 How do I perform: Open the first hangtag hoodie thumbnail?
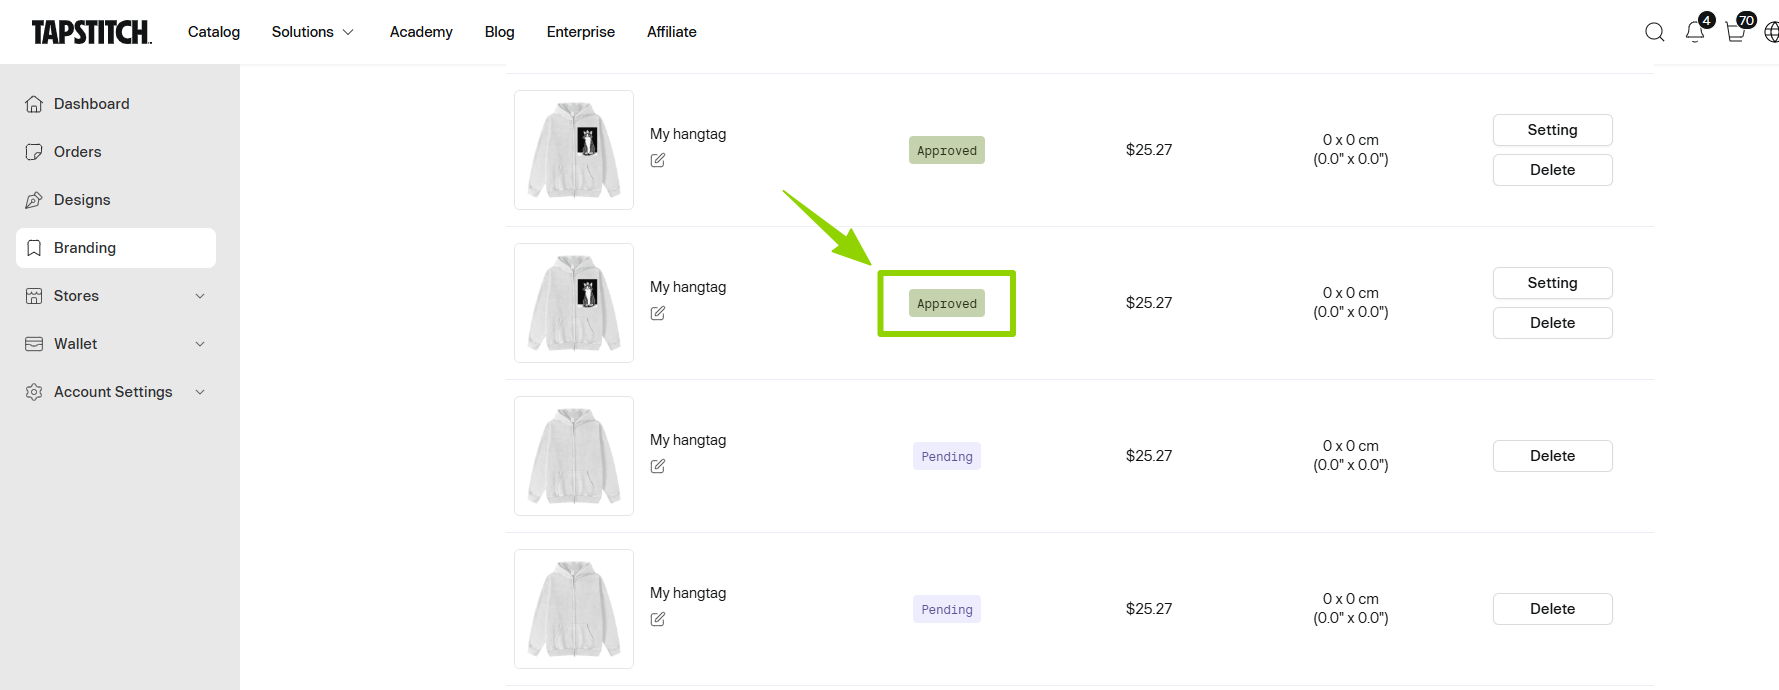click(x=574, y=150)
